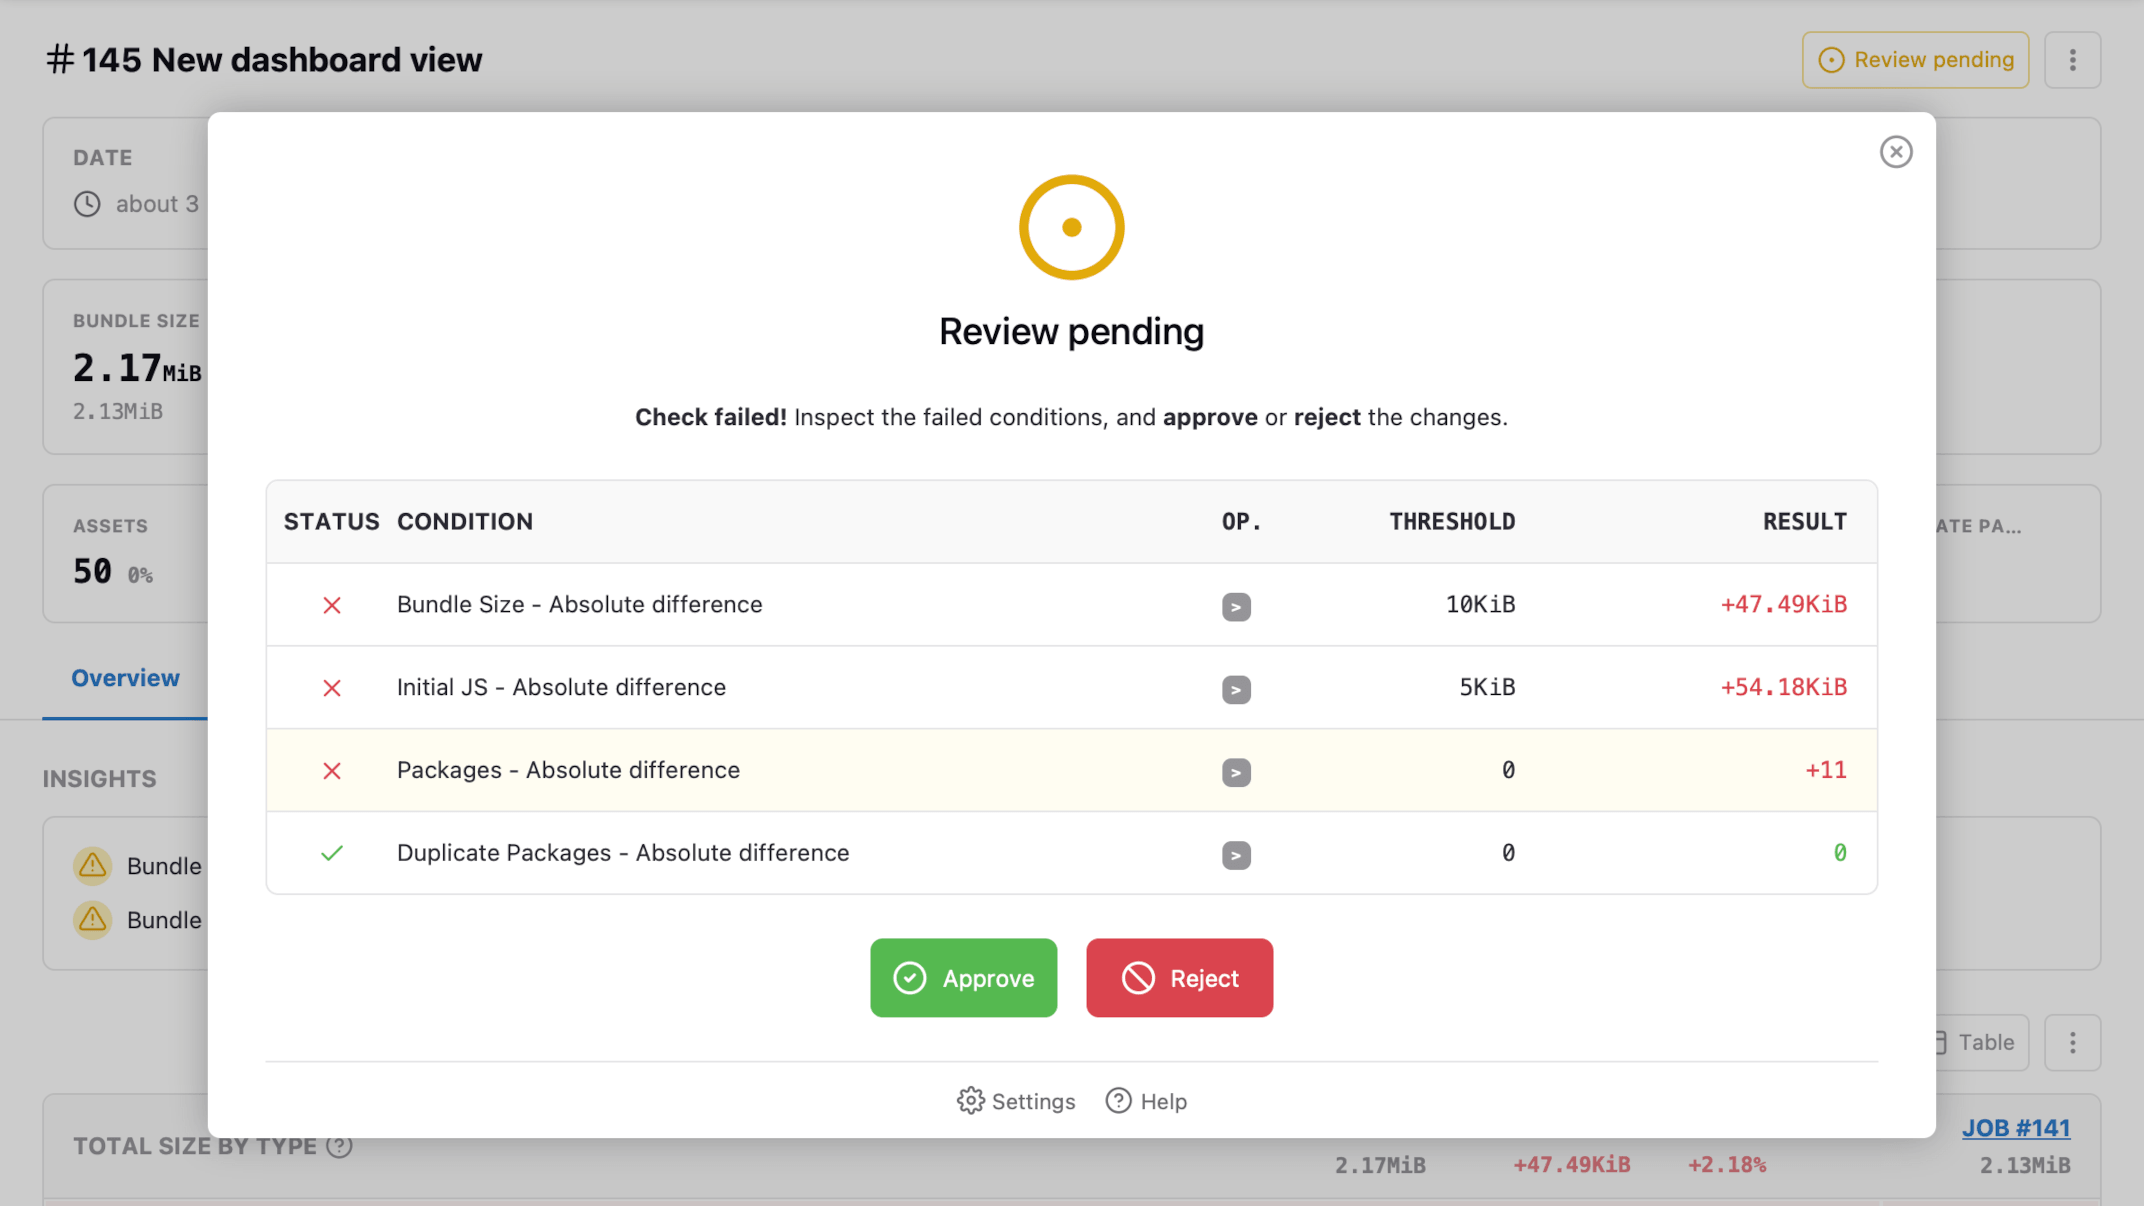The width and height of the screenshot is (2144, 1206).
Task: Open Help via the question mark icon
Action: click(x=1118, y=1100)
